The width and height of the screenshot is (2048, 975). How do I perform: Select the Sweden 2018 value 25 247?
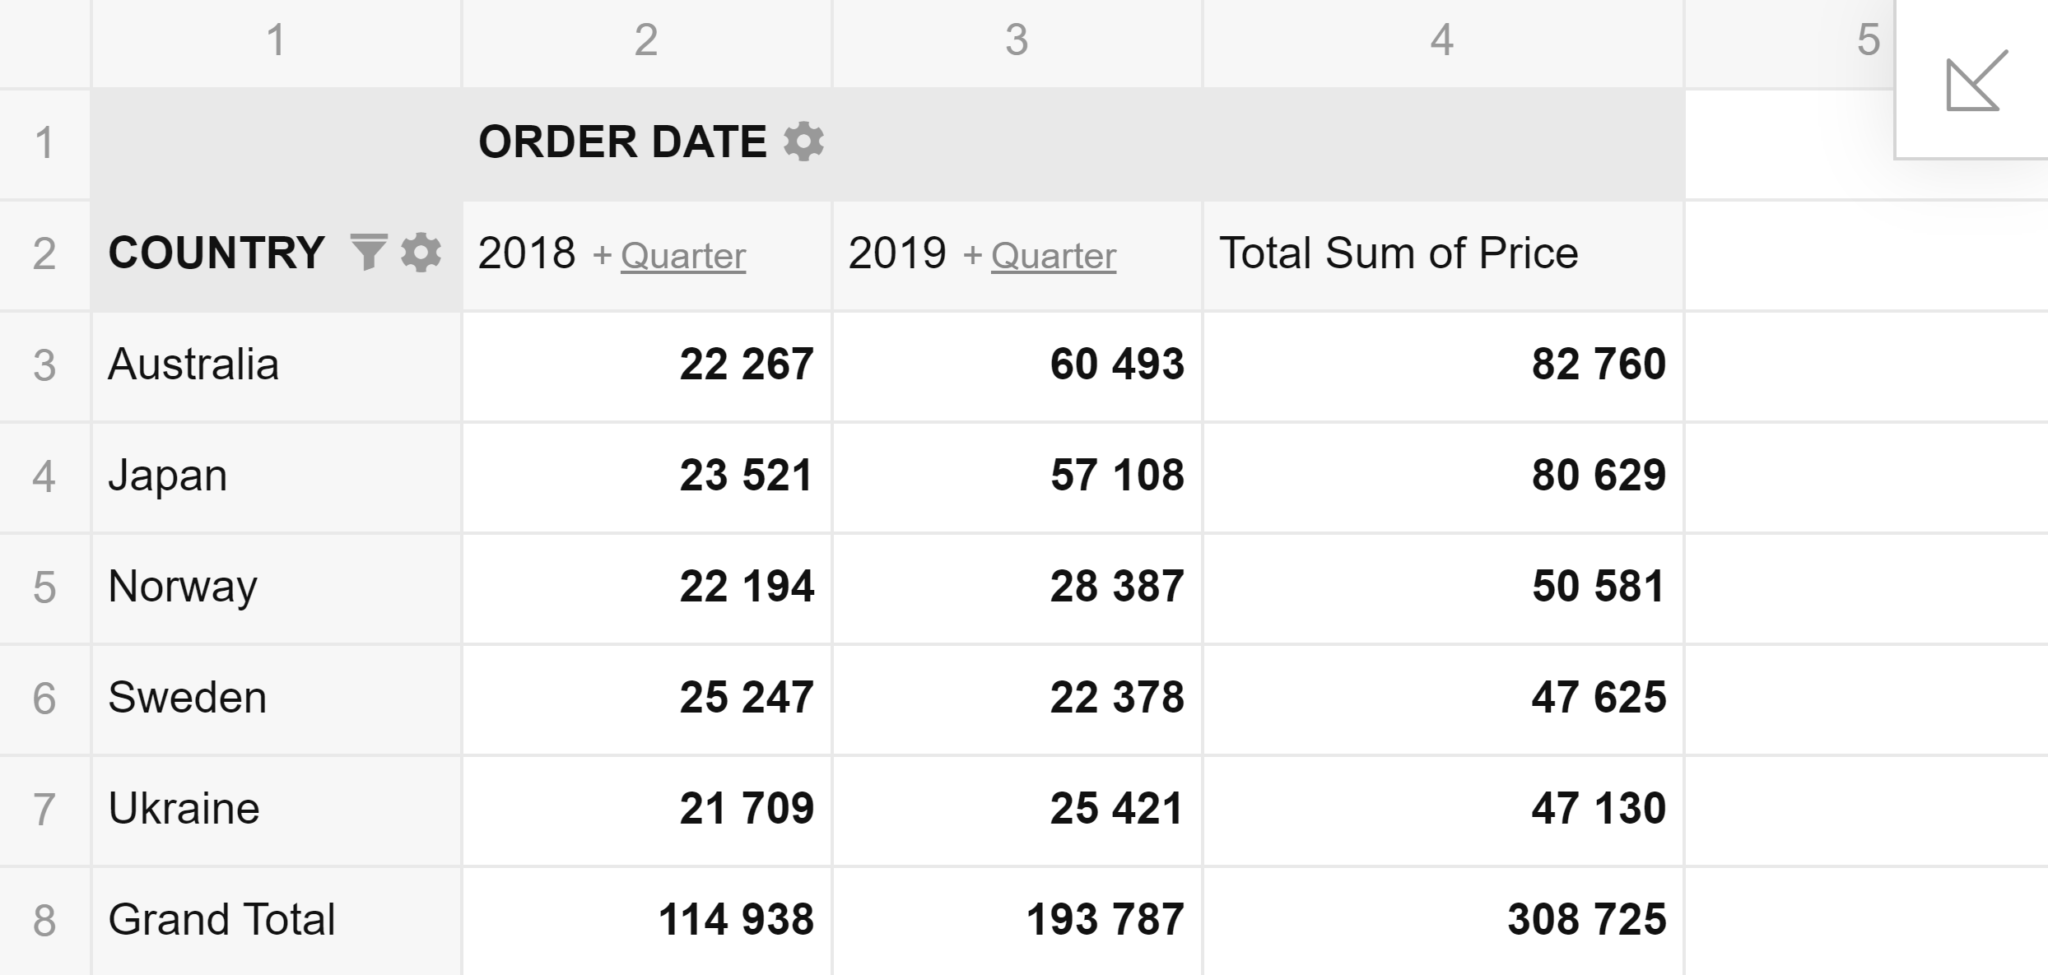746,697
